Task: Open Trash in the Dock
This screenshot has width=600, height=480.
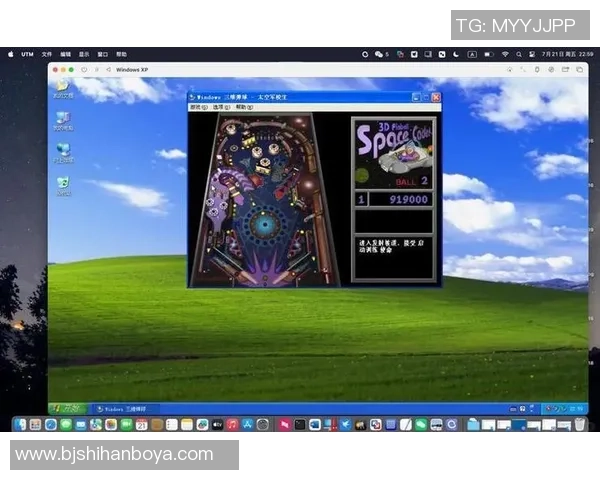Action: pos(580,424)
